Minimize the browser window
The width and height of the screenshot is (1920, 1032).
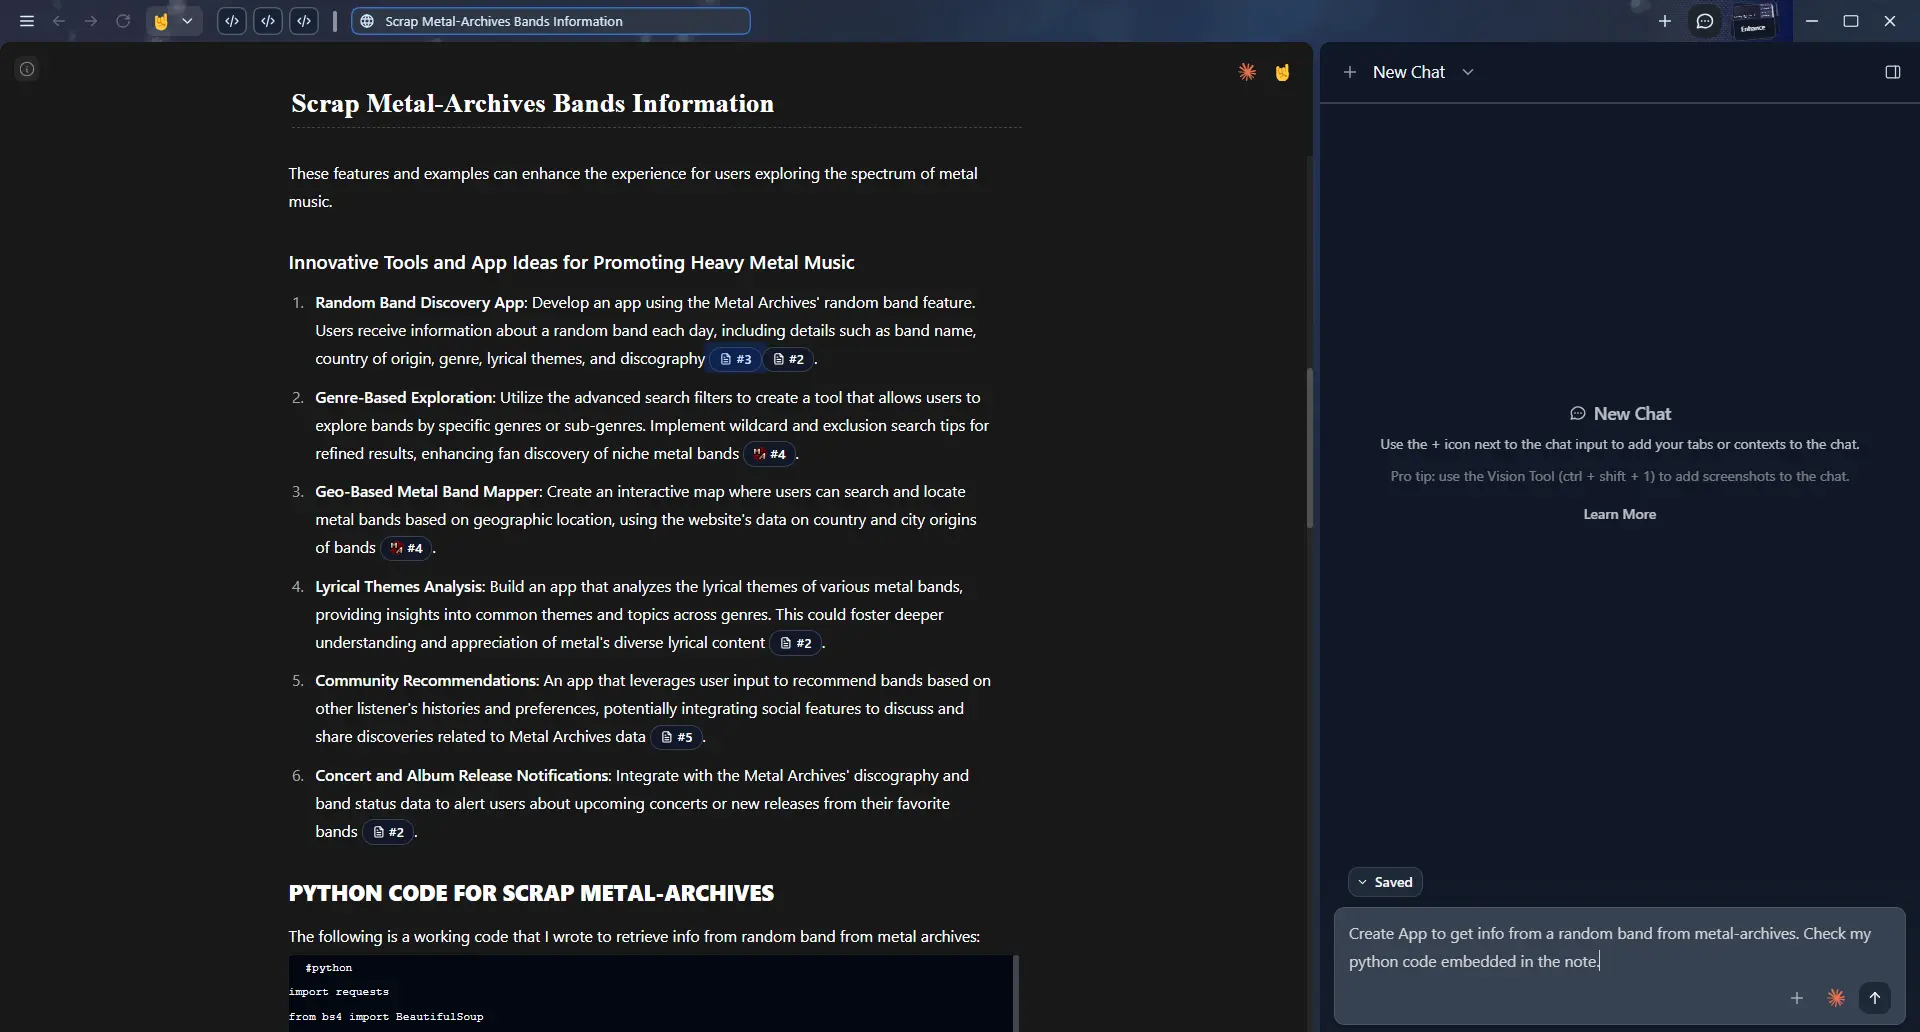coord(1812,21)
